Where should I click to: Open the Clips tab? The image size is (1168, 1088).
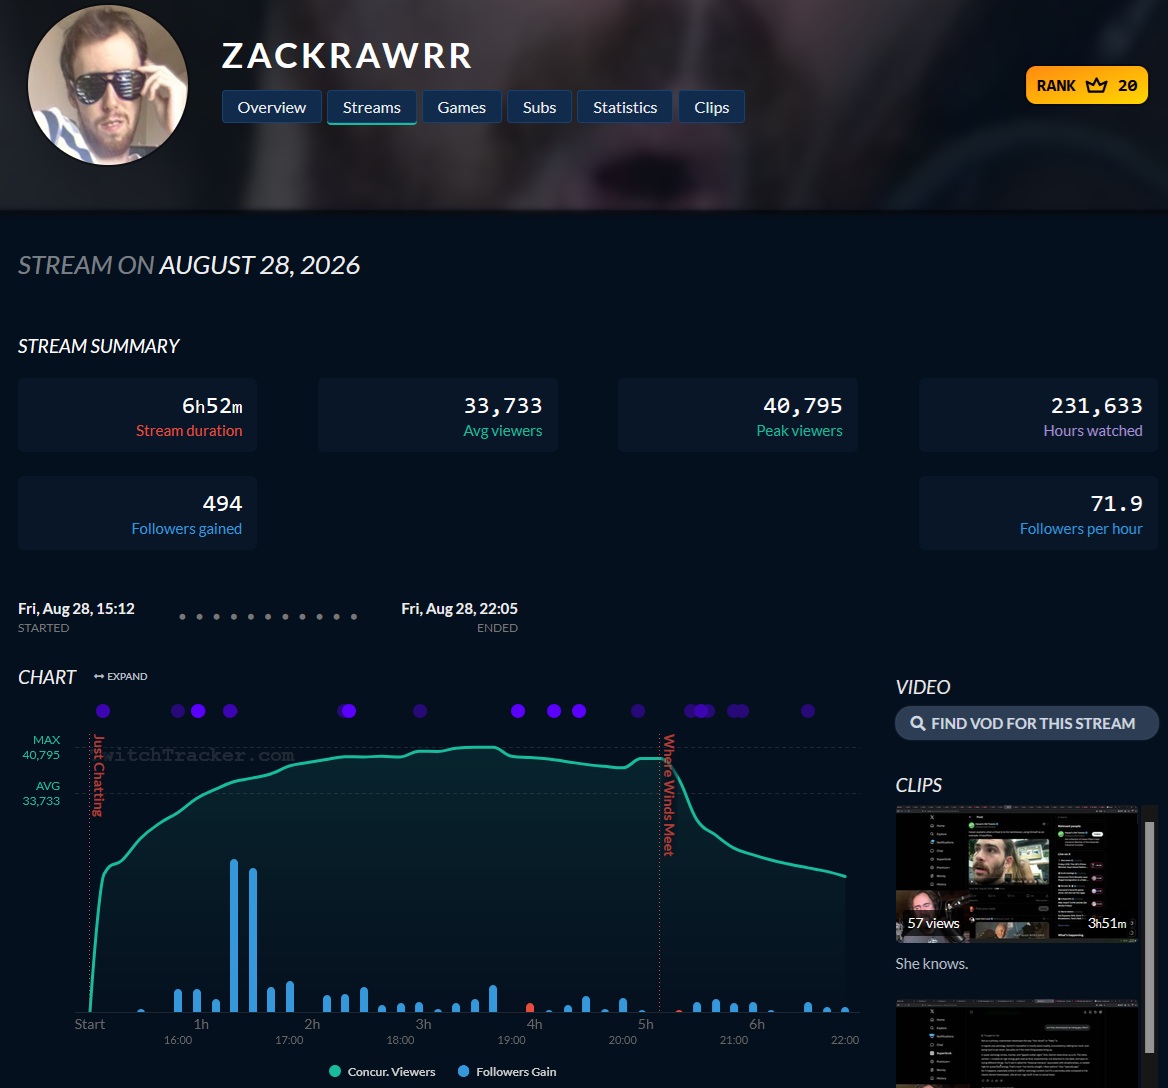711,106
